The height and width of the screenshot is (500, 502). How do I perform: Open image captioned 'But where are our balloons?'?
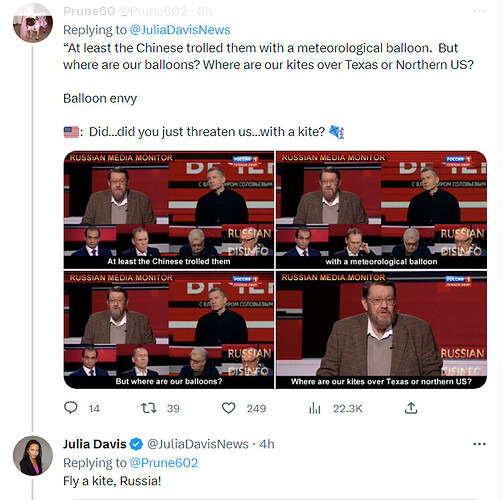(169, 330)
